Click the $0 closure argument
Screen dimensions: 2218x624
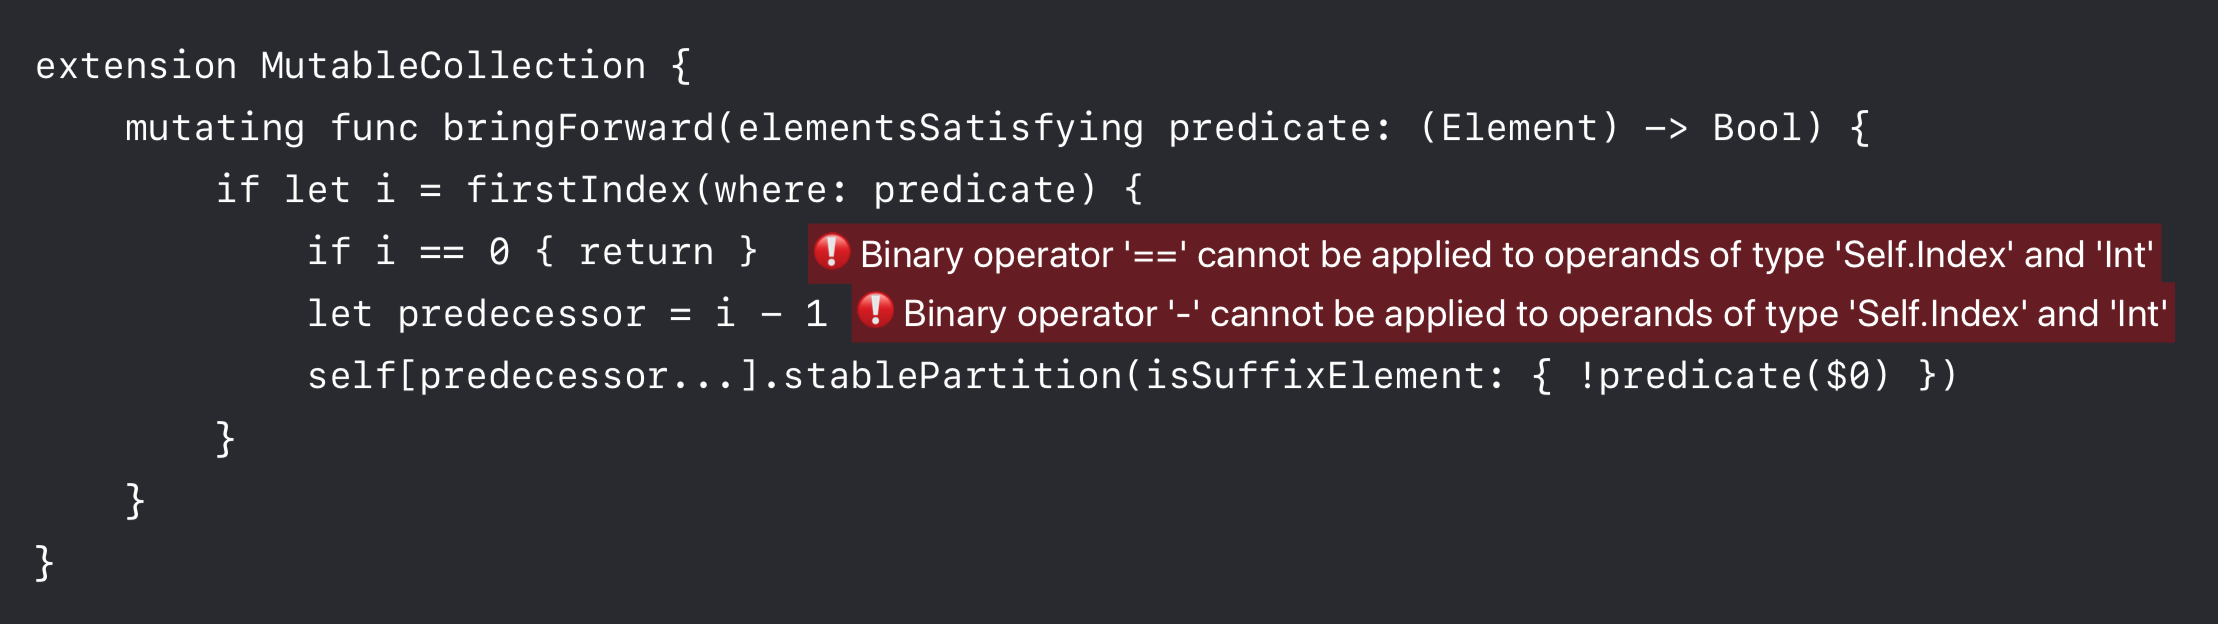pyautogui.click(x=1847, y=376)
